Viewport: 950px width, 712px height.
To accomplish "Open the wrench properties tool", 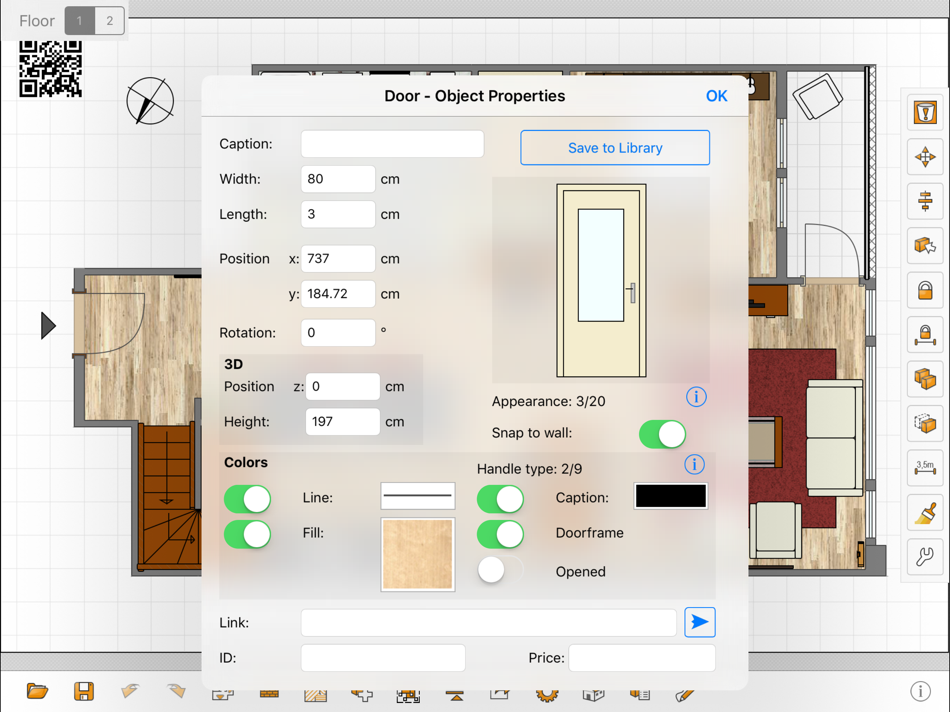I will tap(925, 557).
